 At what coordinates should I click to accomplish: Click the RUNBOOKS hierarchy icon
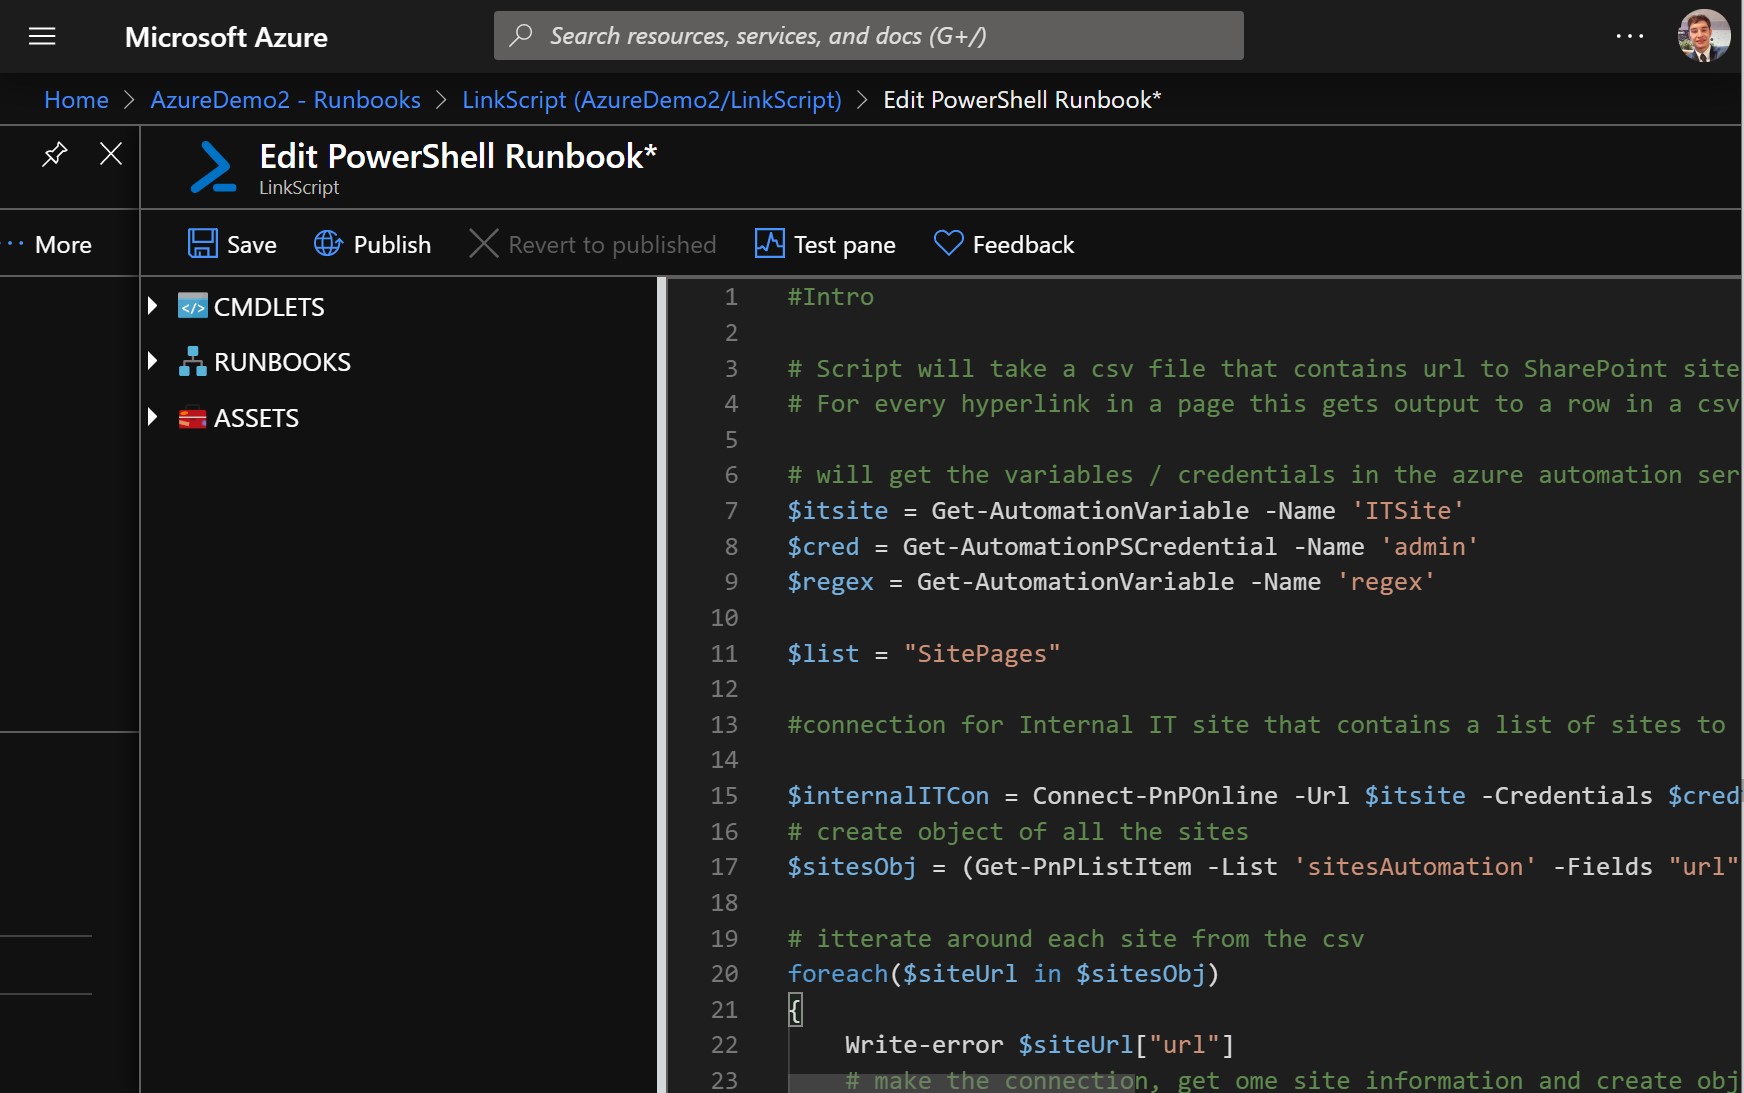(x=193, y=361)
